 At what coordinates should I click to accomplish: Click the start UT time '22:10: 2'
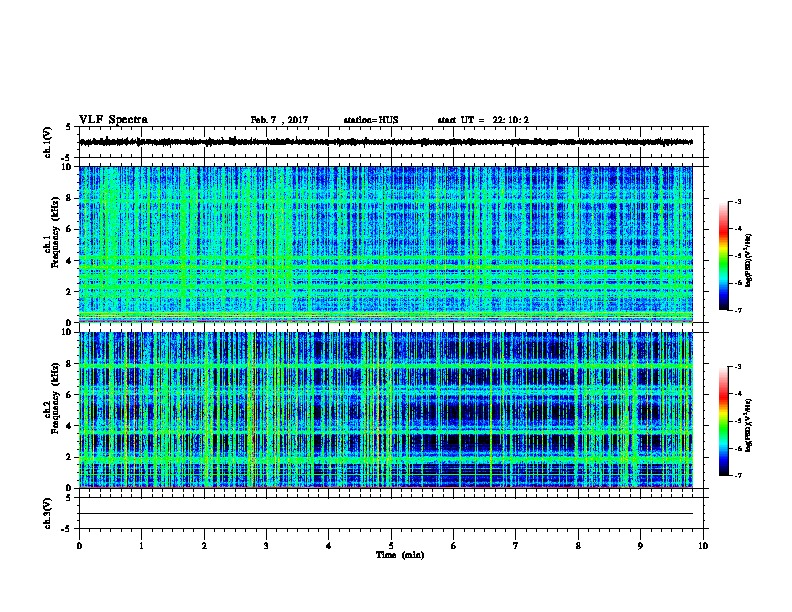point(511,120)
